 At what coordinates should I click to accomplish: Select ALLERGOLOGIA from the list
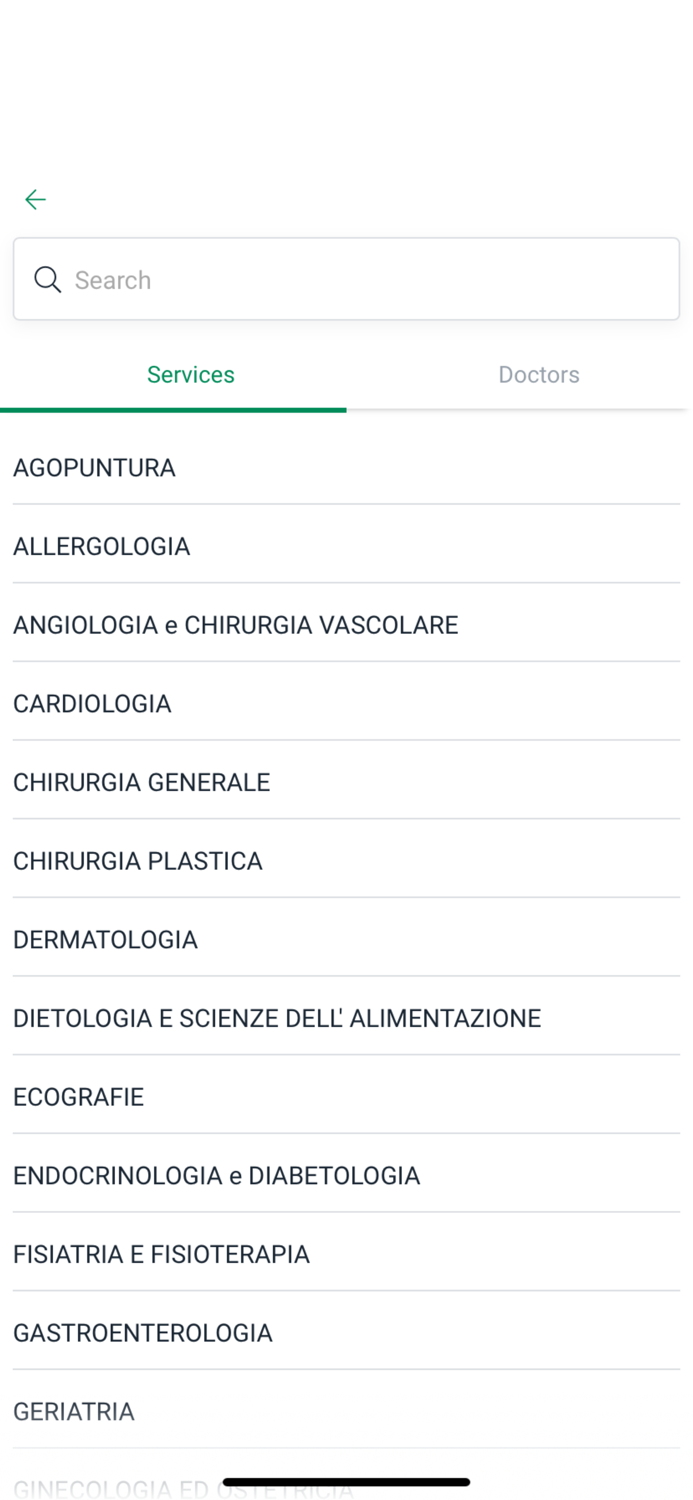(101, 546)
